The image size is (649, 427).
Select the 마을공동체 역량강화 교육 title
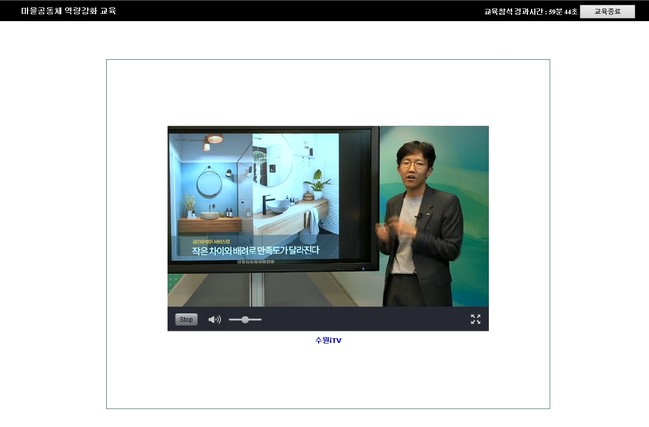68,11
